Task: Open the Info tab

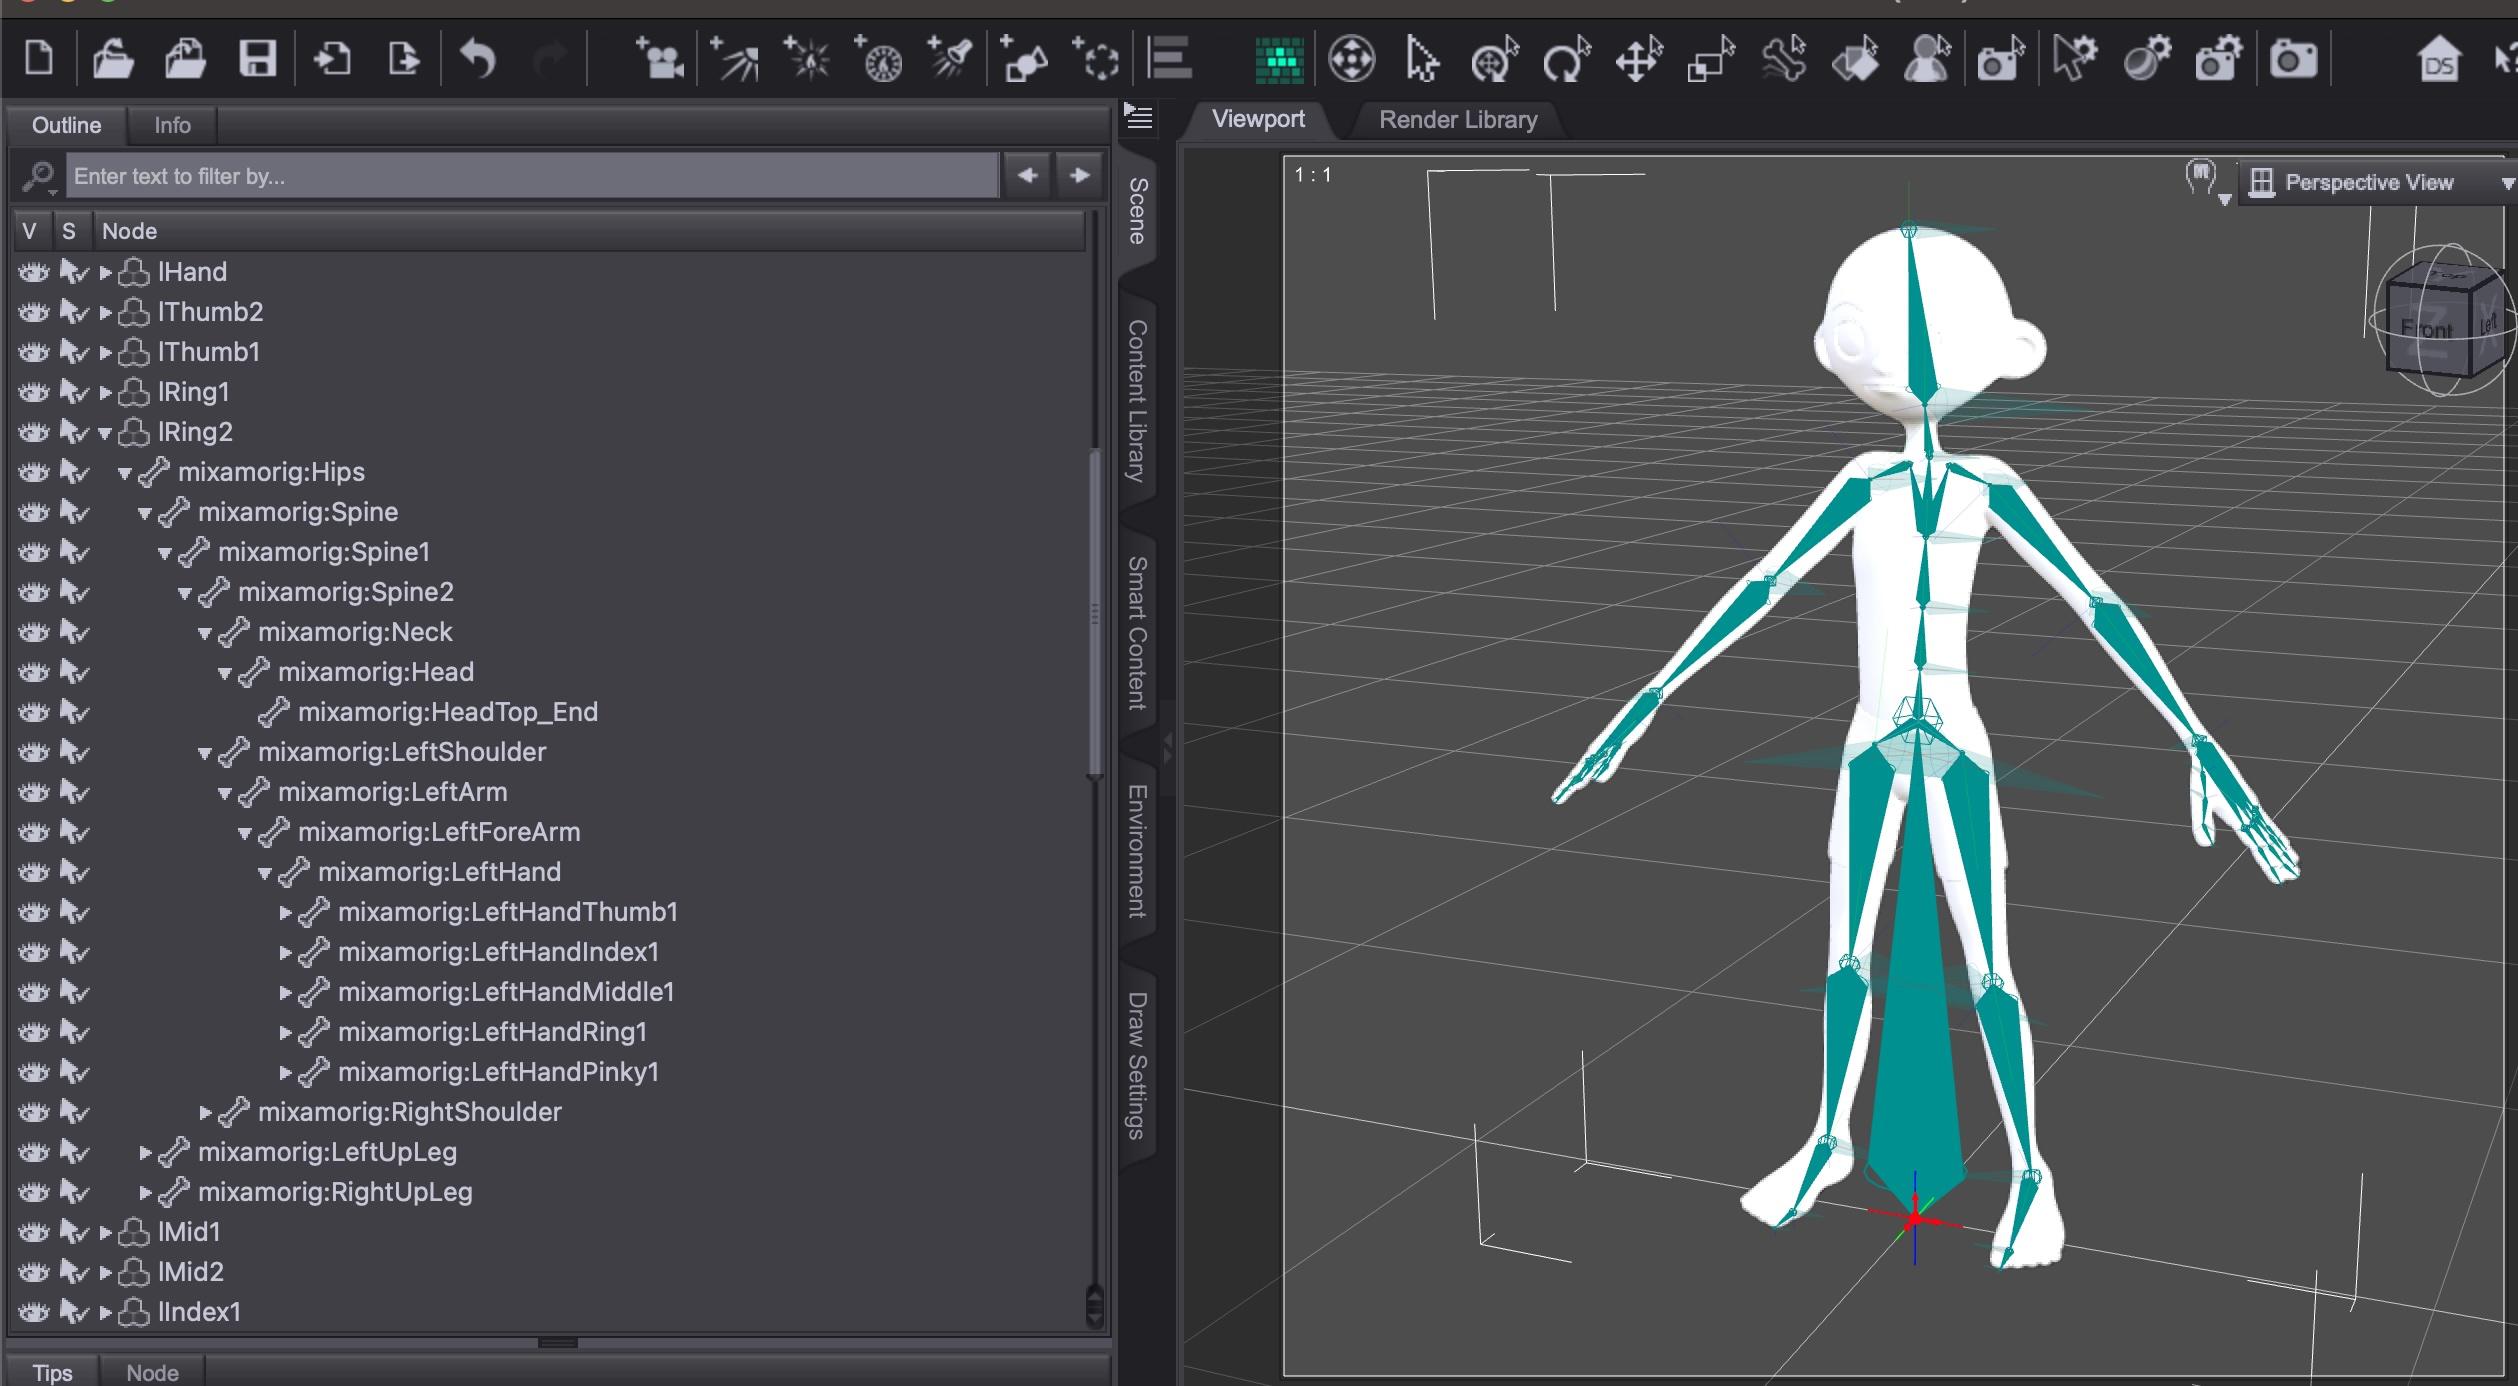Action: click(x=172, y=125)
